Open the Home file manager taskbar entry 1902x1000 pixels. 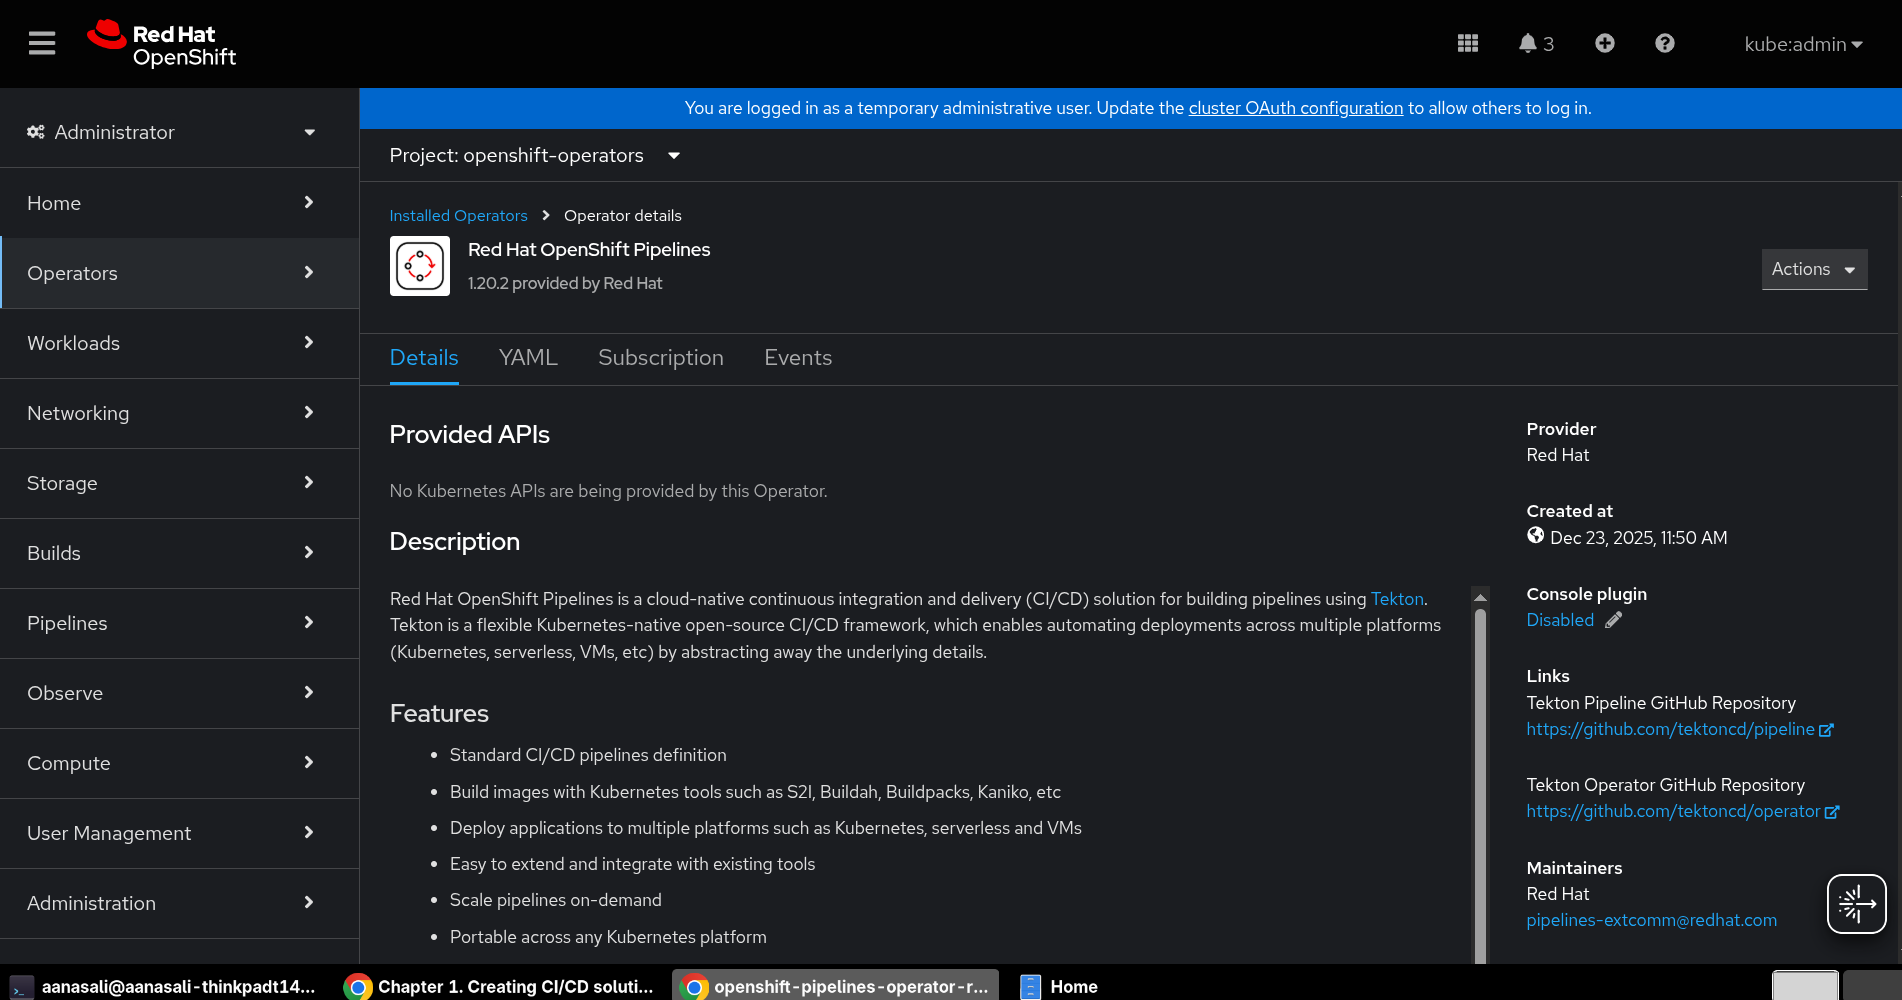(x=1060, y=987)
